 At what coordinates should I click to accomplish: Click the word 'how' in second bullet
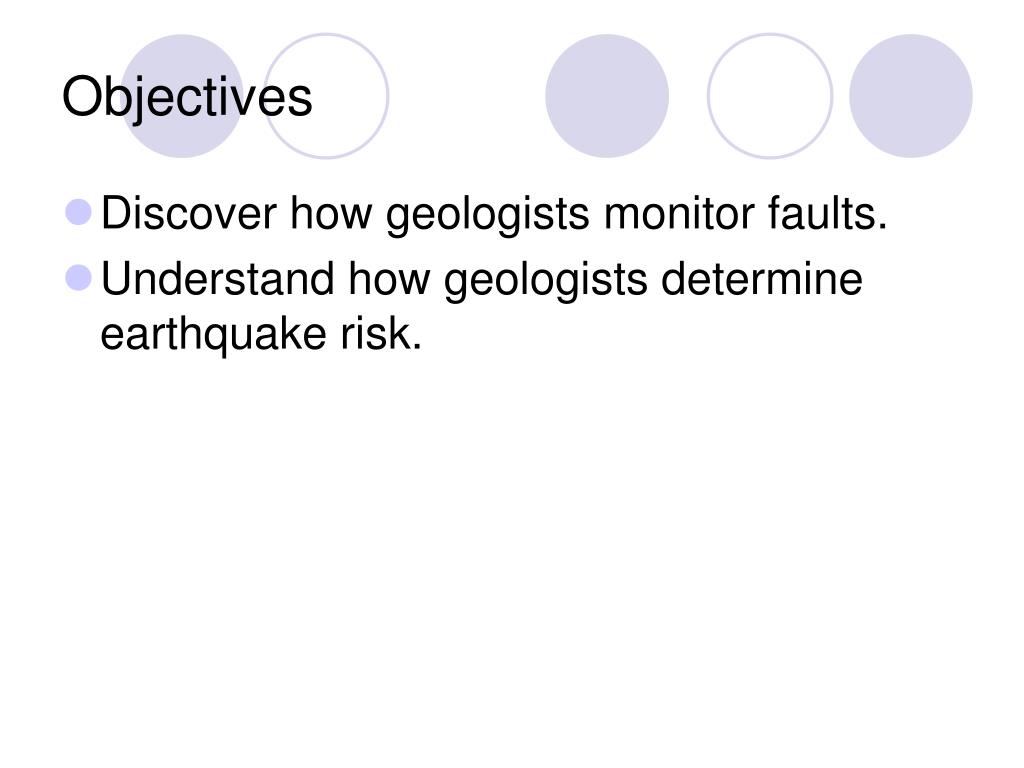coord(389,279)
